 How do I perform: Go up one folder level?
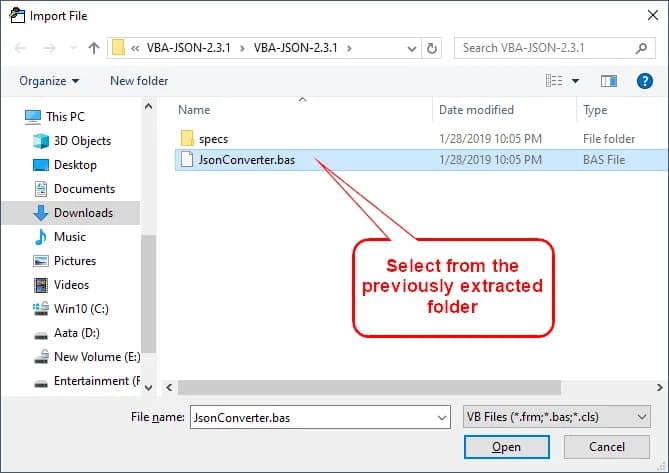coord(94,48)
